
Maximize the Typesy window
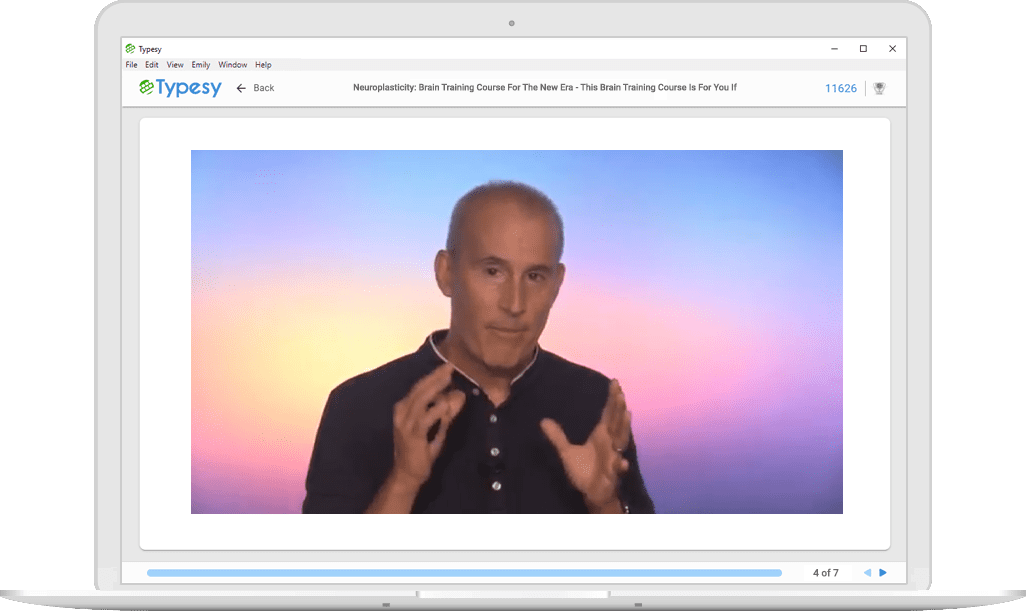click(x=863, y=48)
